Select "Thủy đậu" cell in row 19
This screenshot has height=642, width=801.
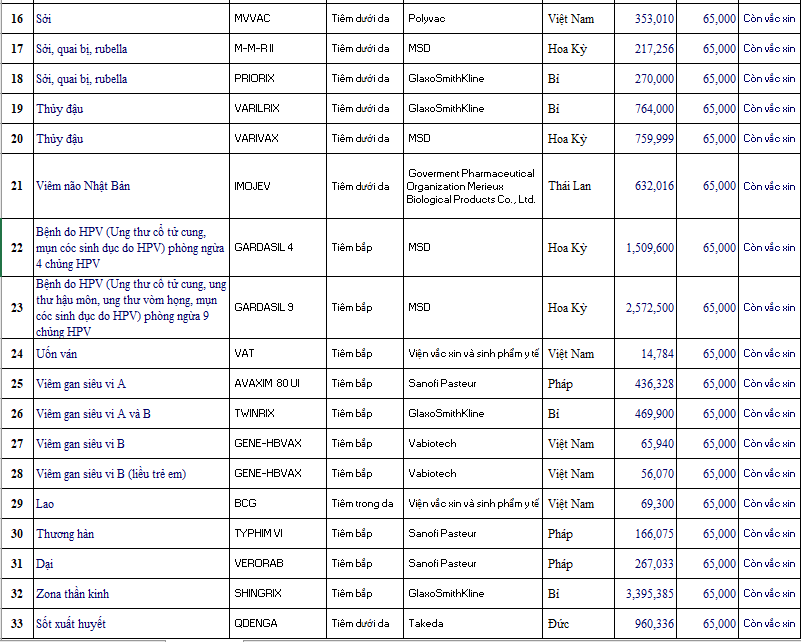point(131,108)
